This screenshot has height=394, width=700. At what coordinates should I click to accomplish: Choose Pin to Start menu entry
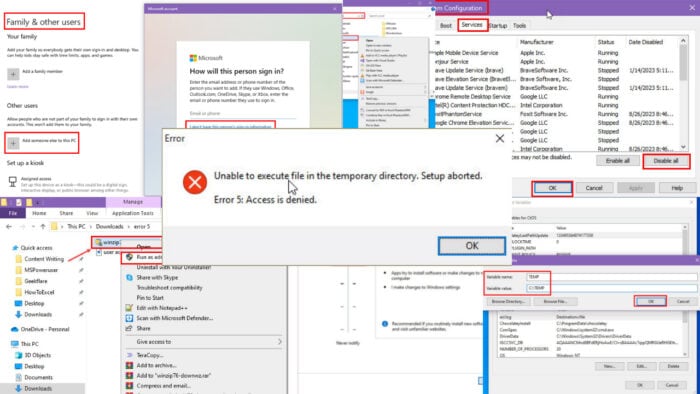tap(150, 298)
